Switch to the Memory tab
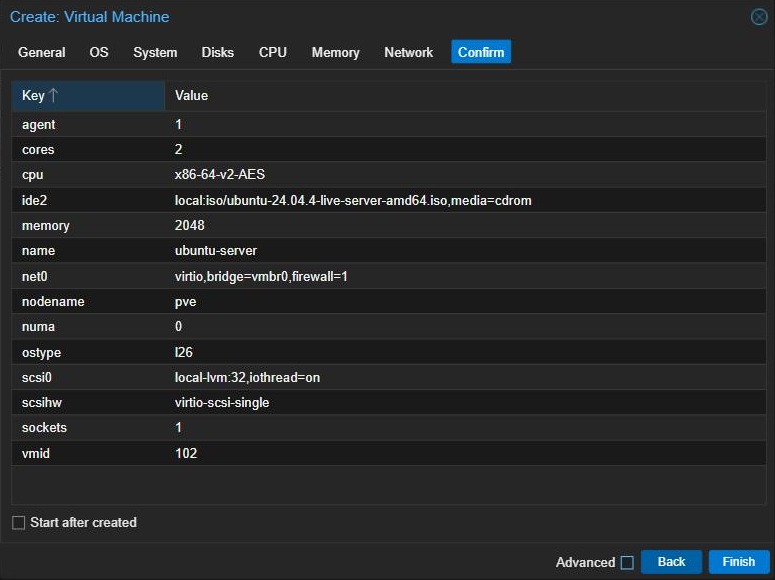 [336, 52]
